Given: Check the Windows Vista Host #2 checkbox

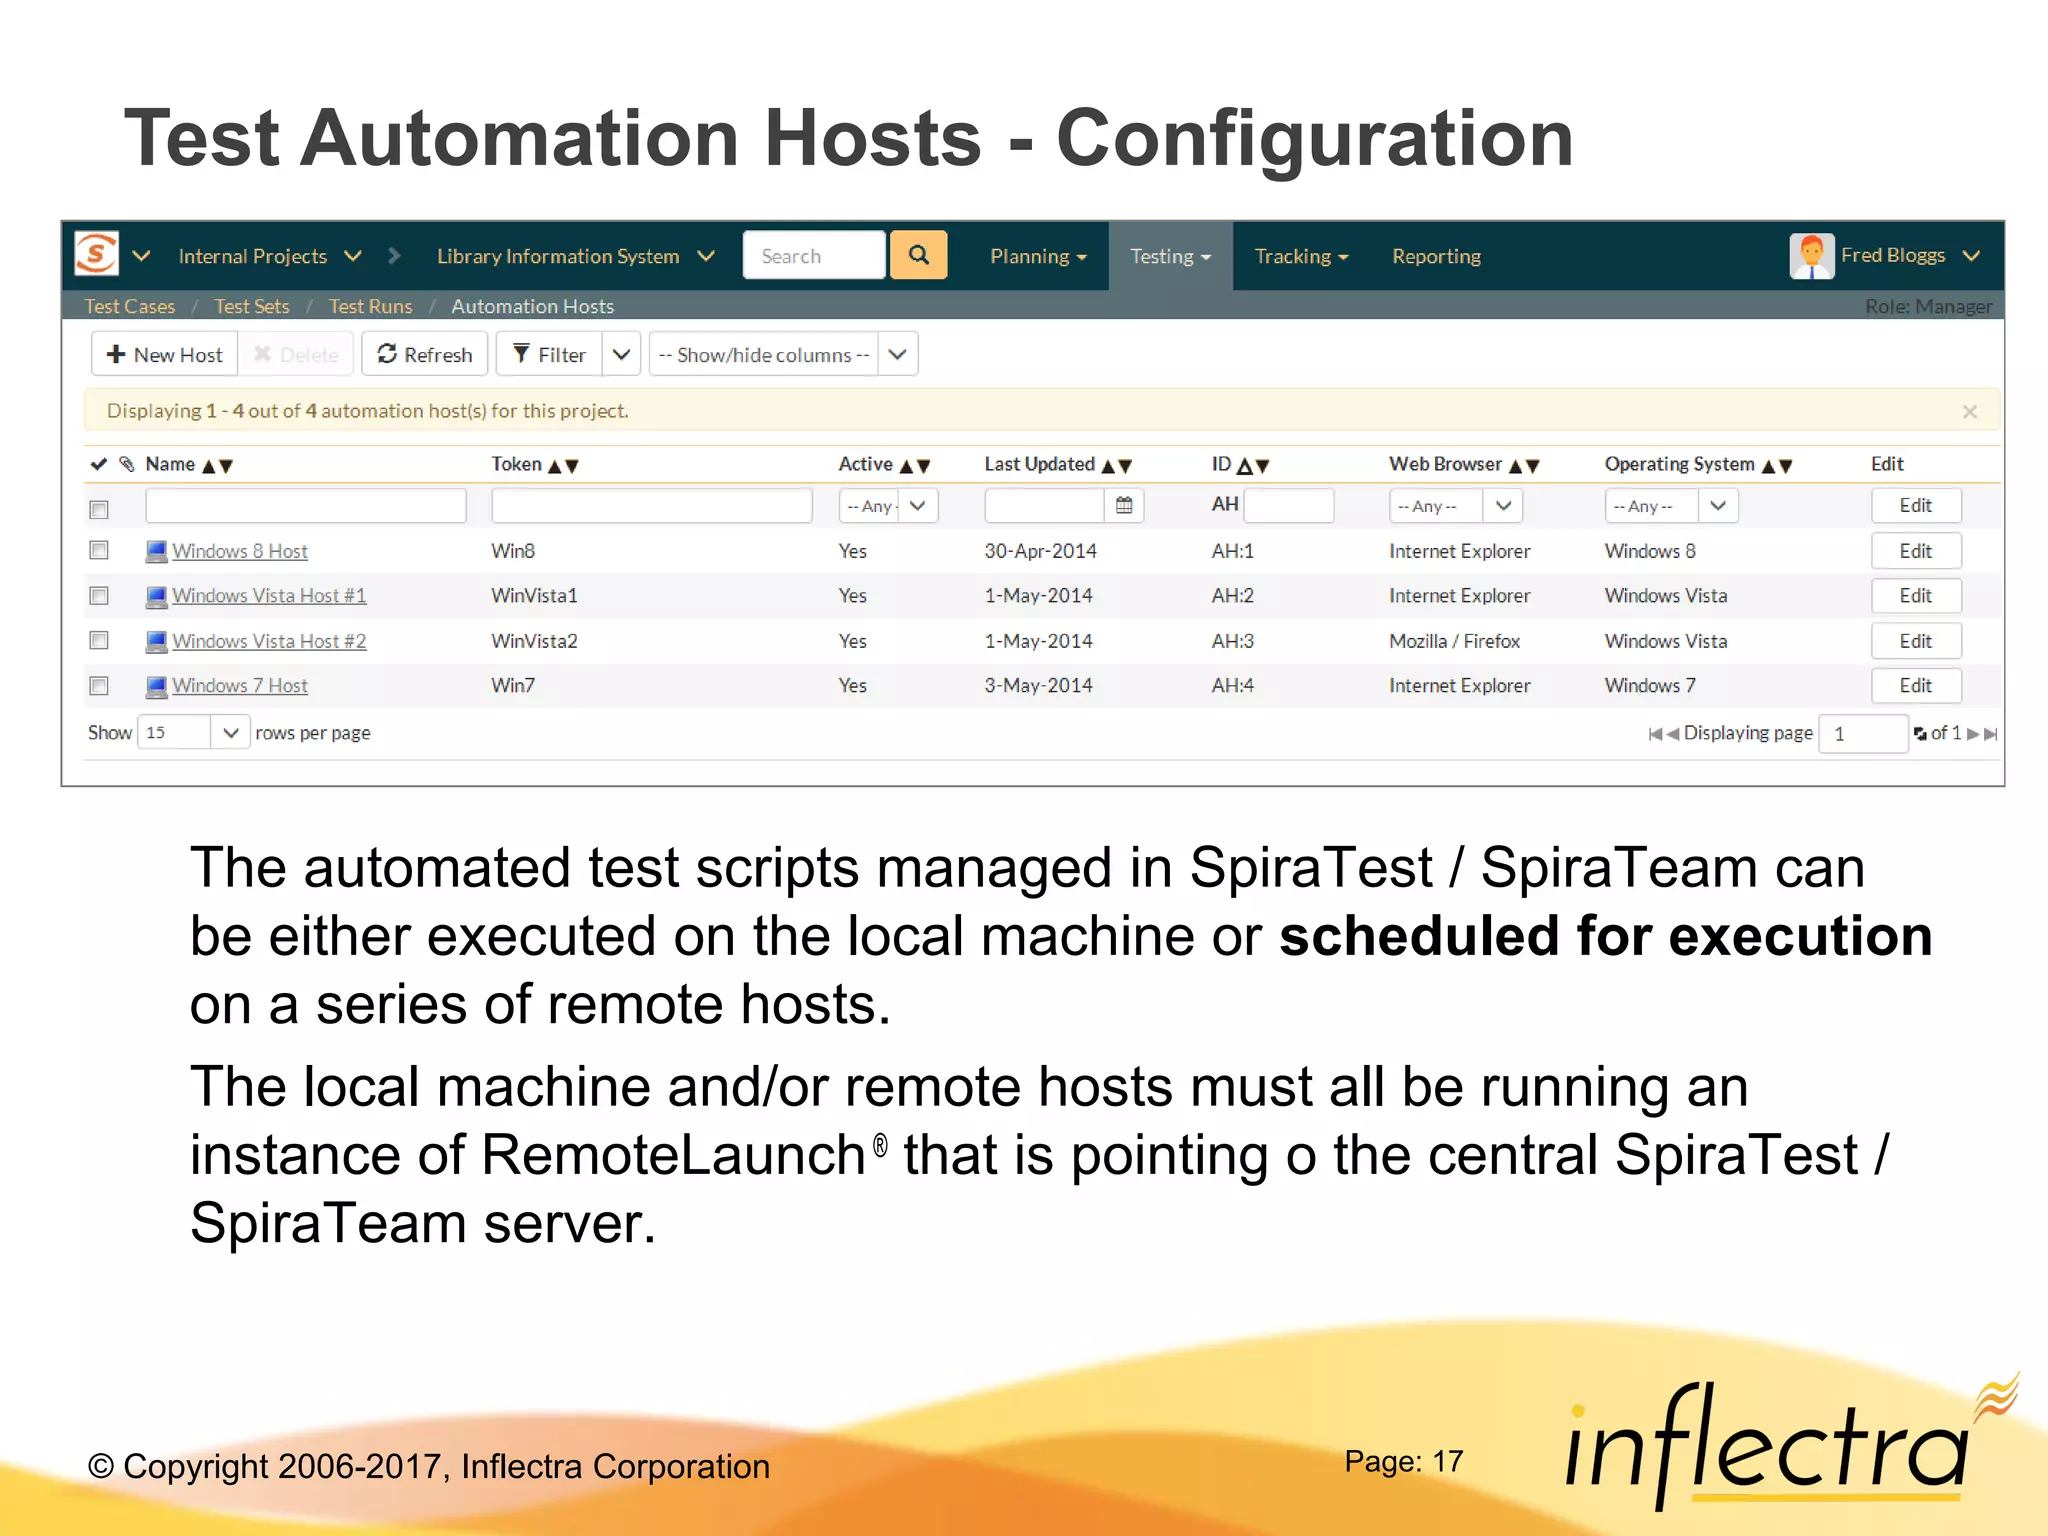Looking at the screenshot, I should point(99,640).
